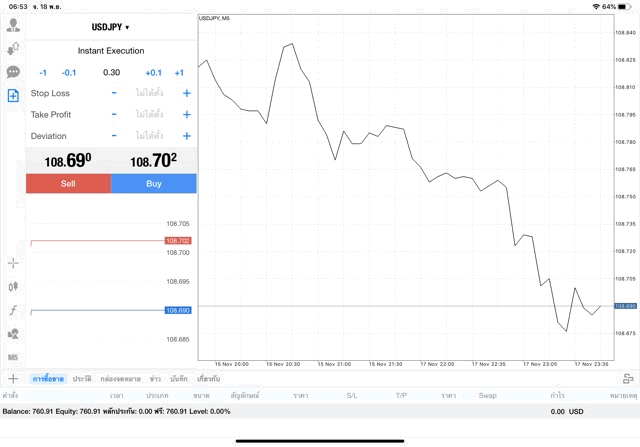The image size is (640, 447).
Task: Select the new order document icon
Action: [x=13, y=96]
